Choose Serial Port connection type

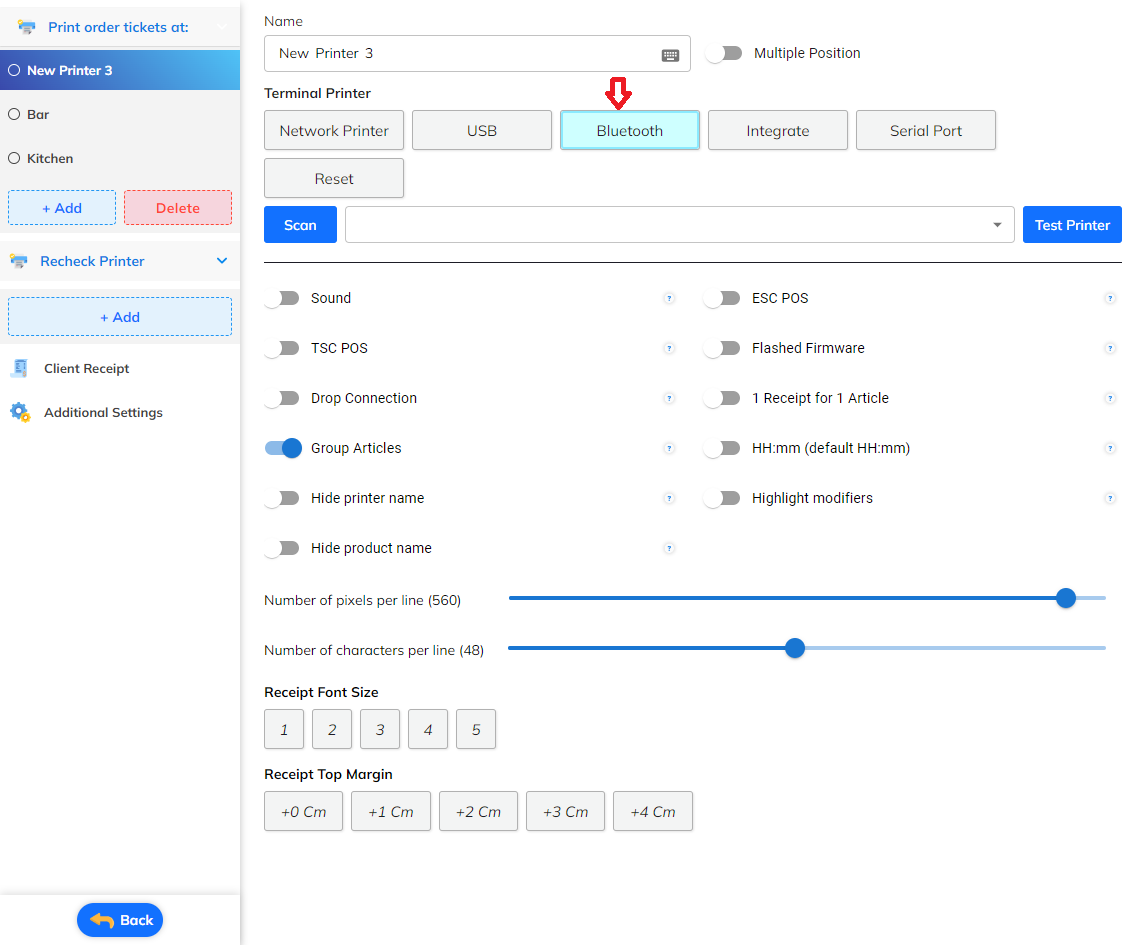point(926,131)
